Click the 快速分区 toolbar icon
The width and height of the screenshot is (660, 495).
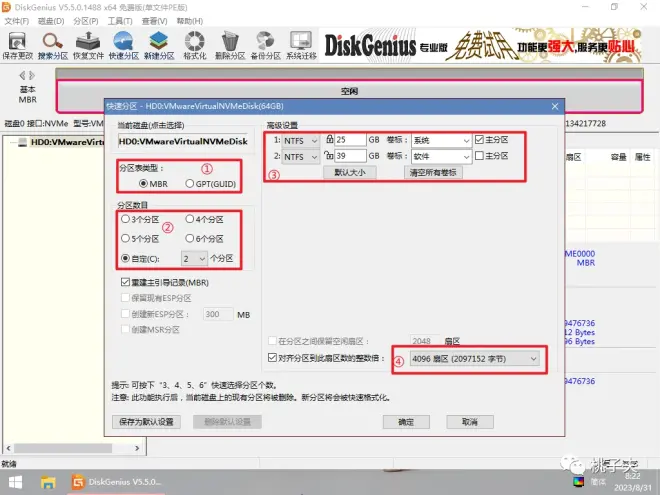coord(123,45)
